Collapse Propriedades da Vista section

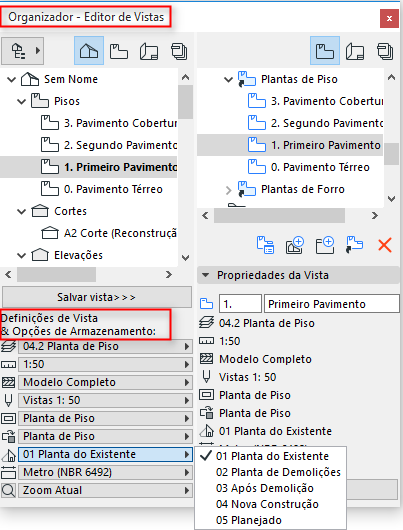[206, 275]
